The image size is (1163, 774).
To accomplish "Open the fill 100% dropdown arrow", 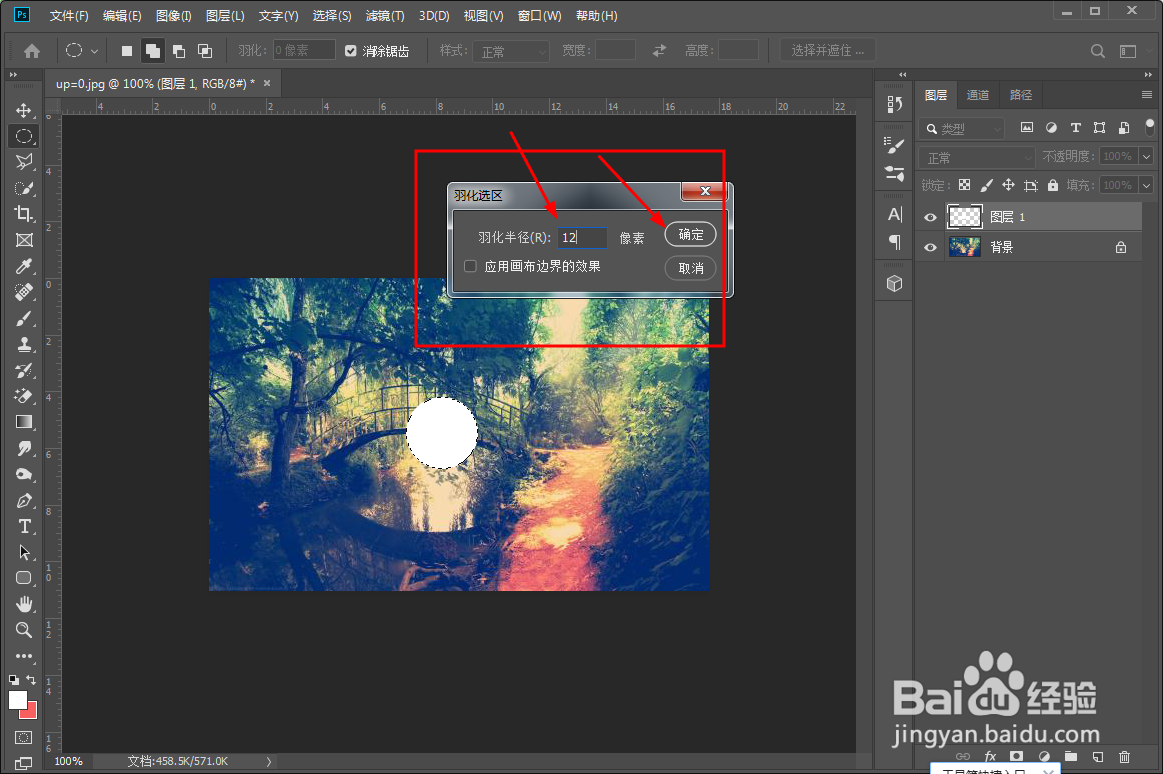I will pyautogui.click(x=1147, y=185).
